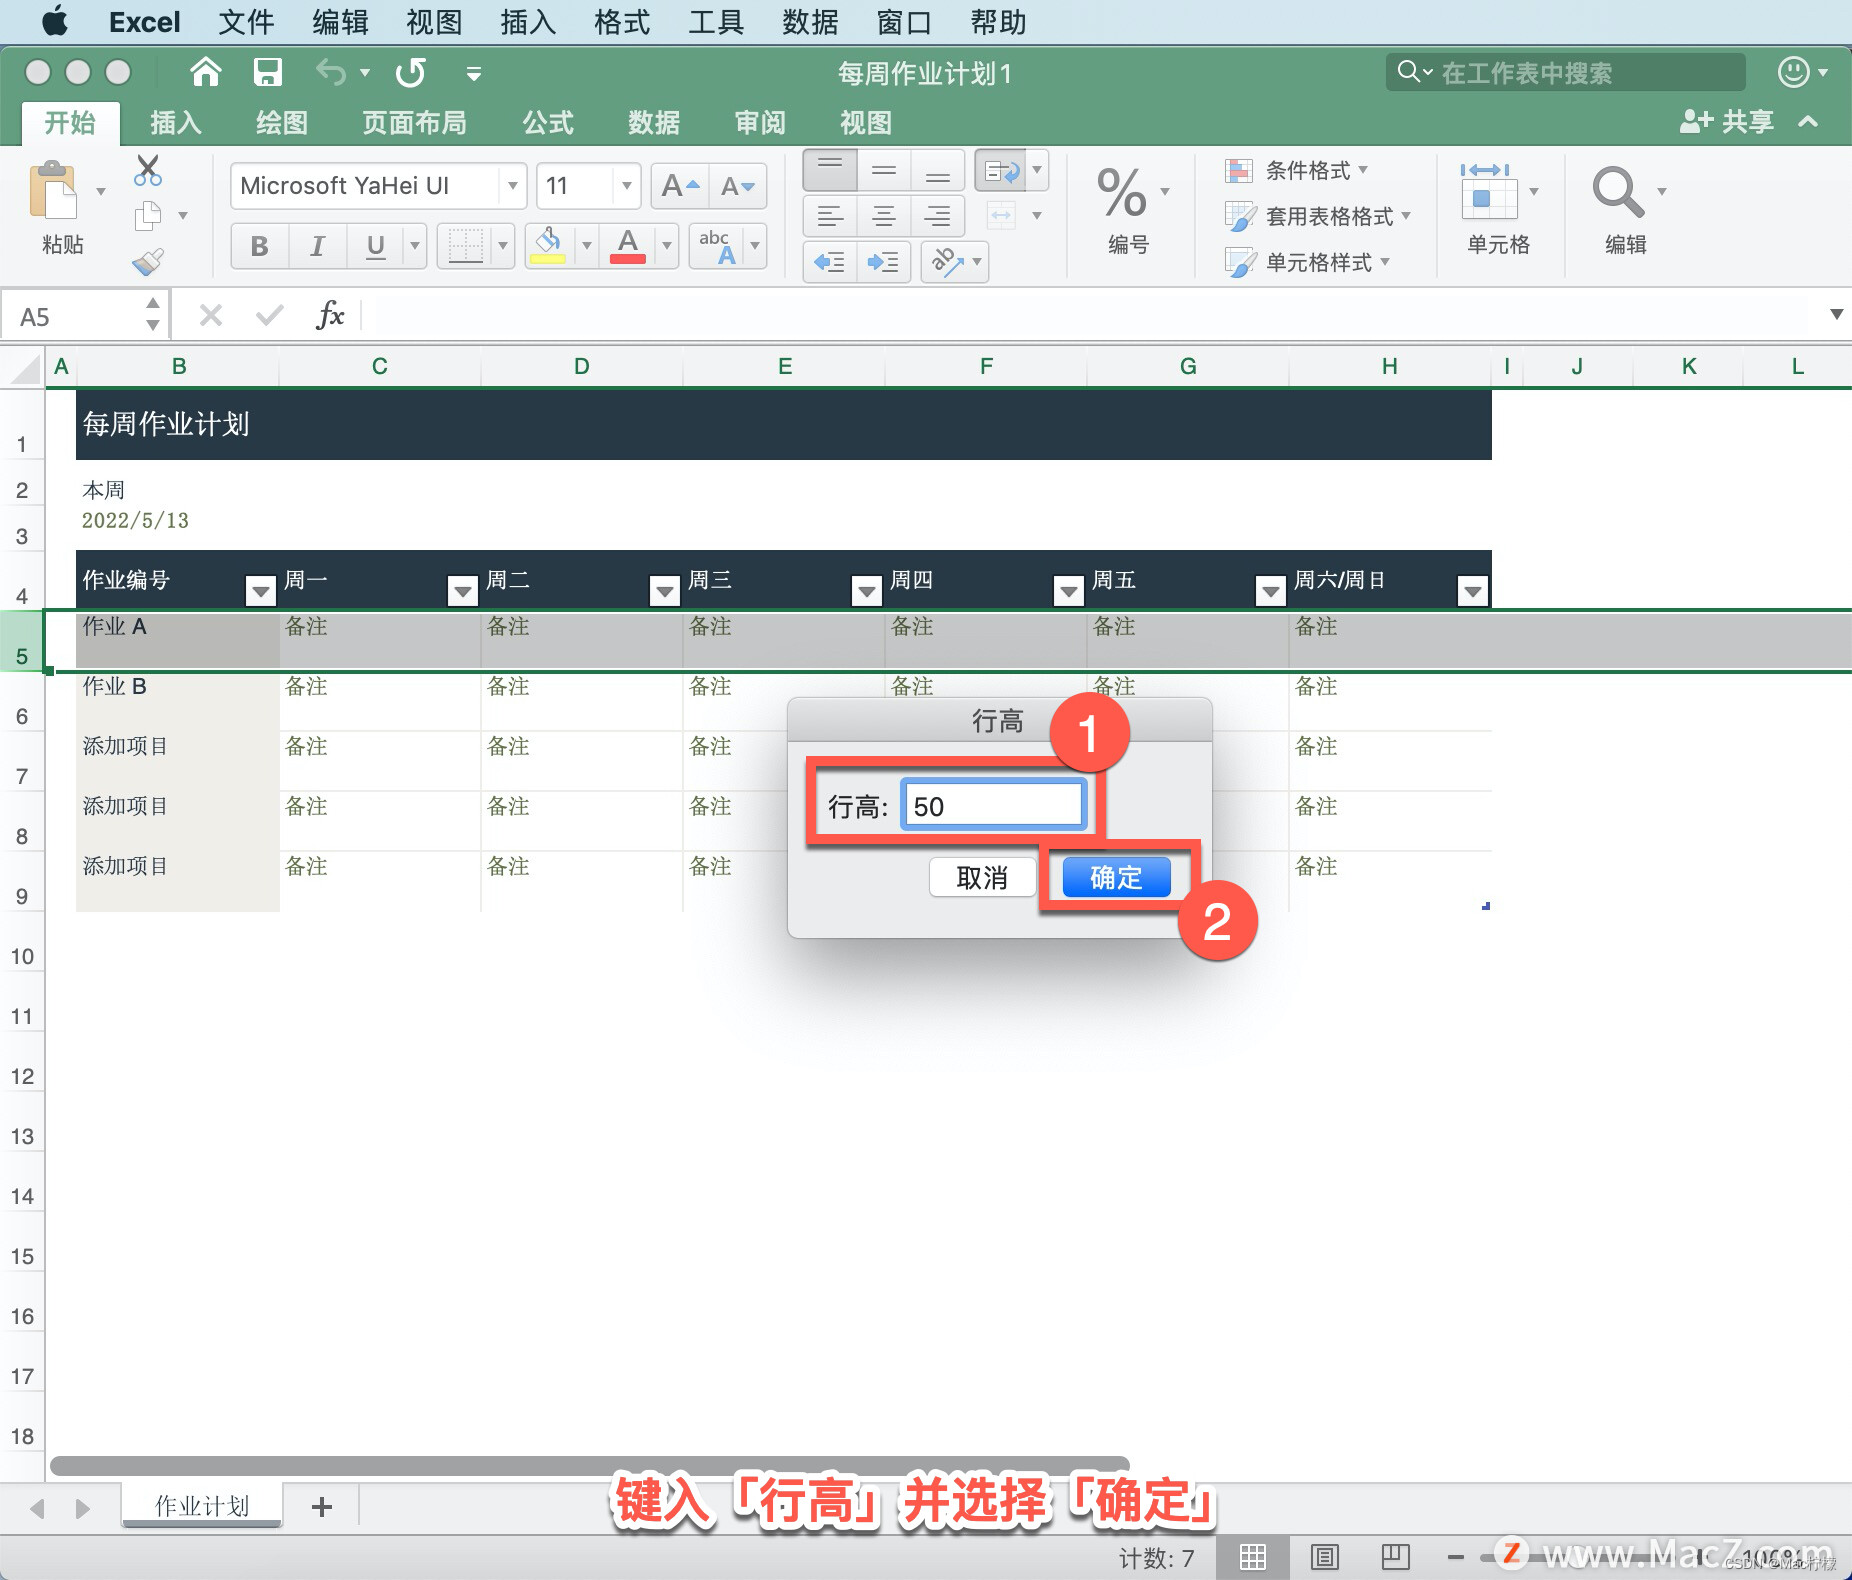Click the 共享 share button
Image resolution: width=1852 pixels, height=1580 pixels.
click(1727, 122)
